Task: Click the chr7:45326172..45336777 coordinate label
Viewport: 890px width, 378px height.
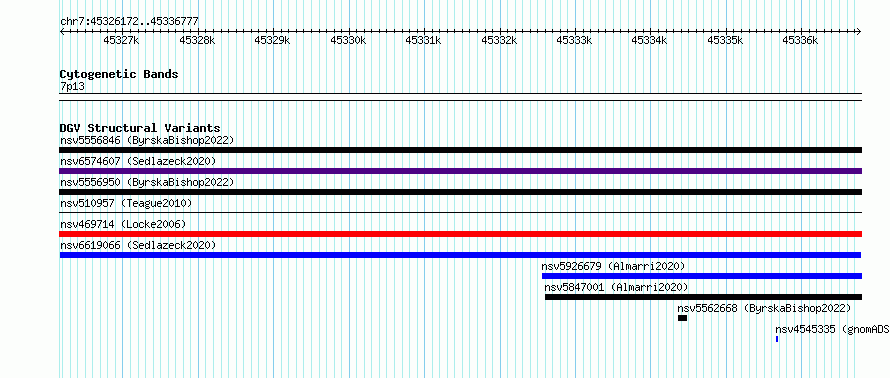Action: [x=129, y=21]
